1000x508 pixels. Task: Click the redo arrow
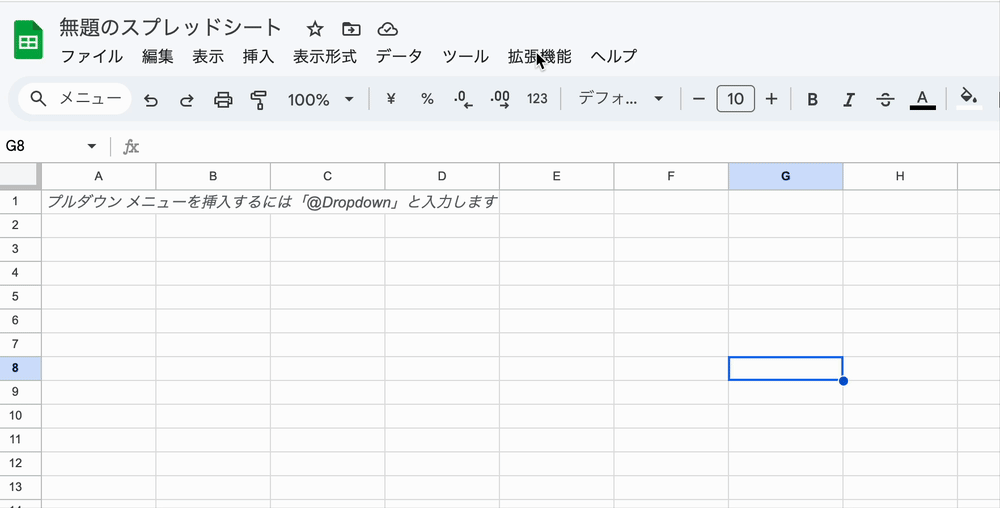click(x=187, y=99)
